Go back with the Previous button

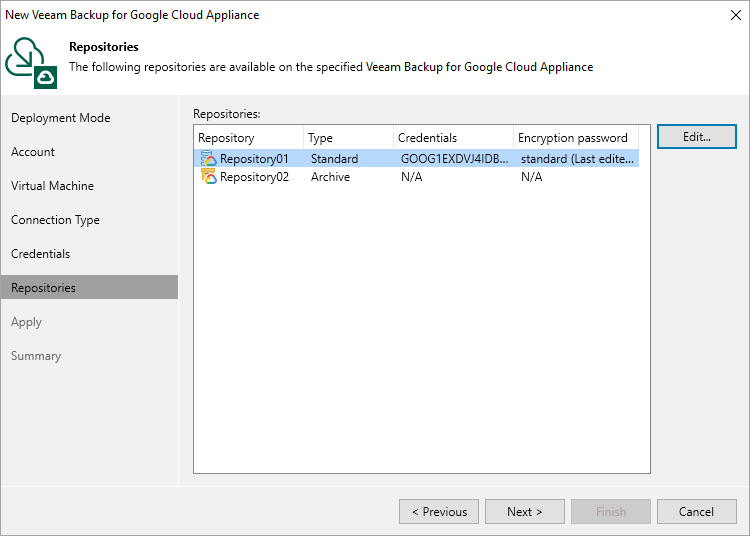(x=439, y=512)
